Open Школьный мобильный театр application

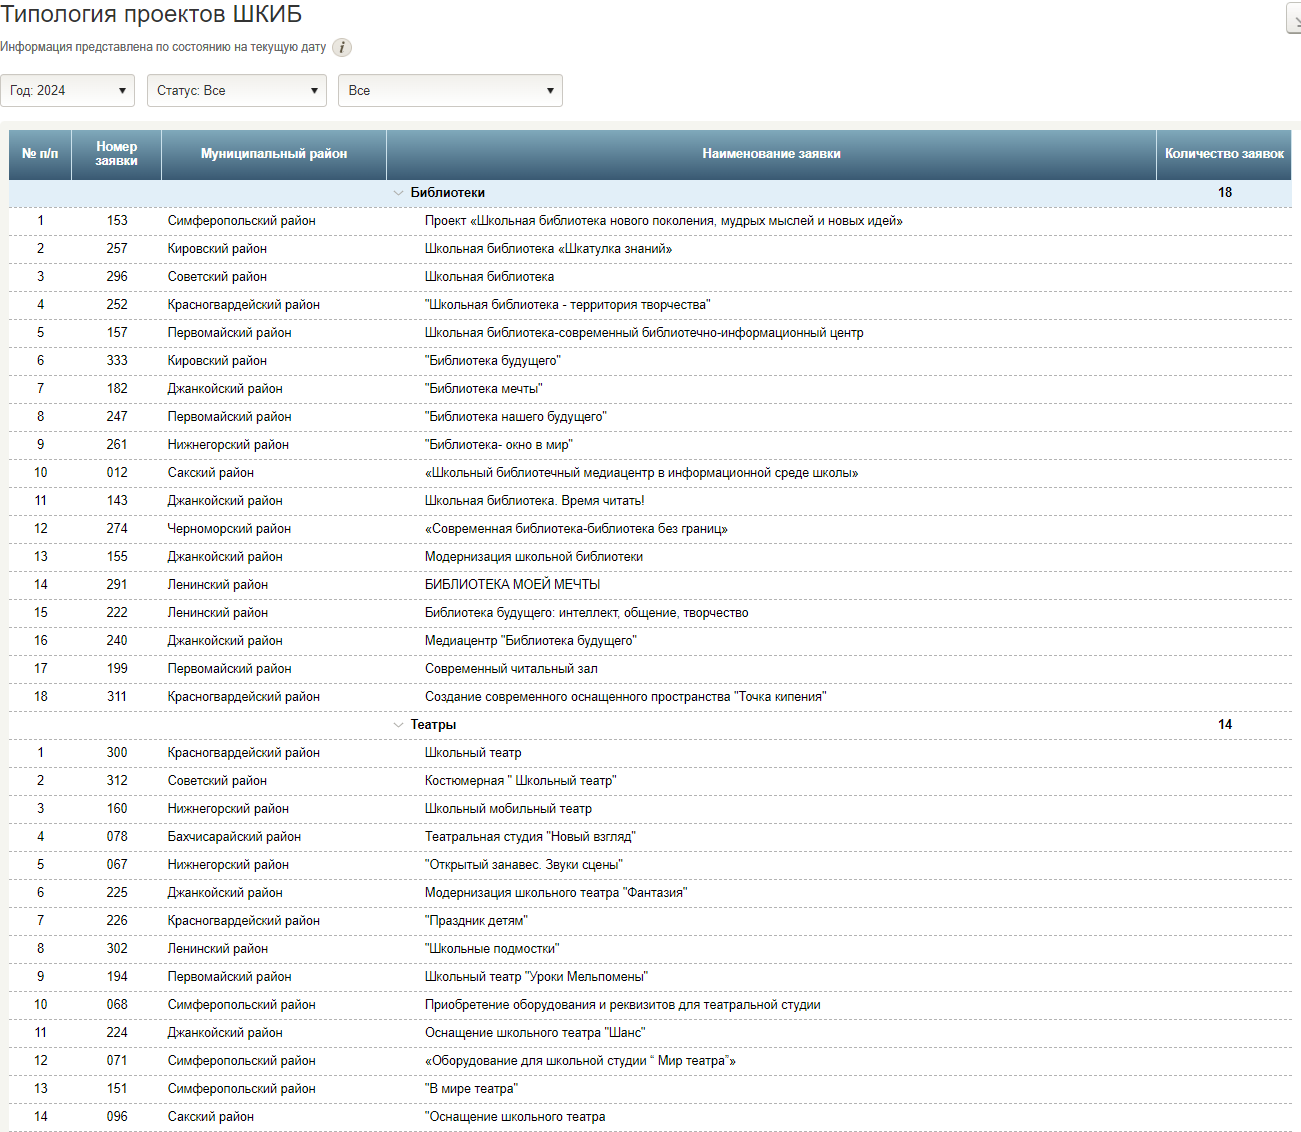[x=508, y=809]
